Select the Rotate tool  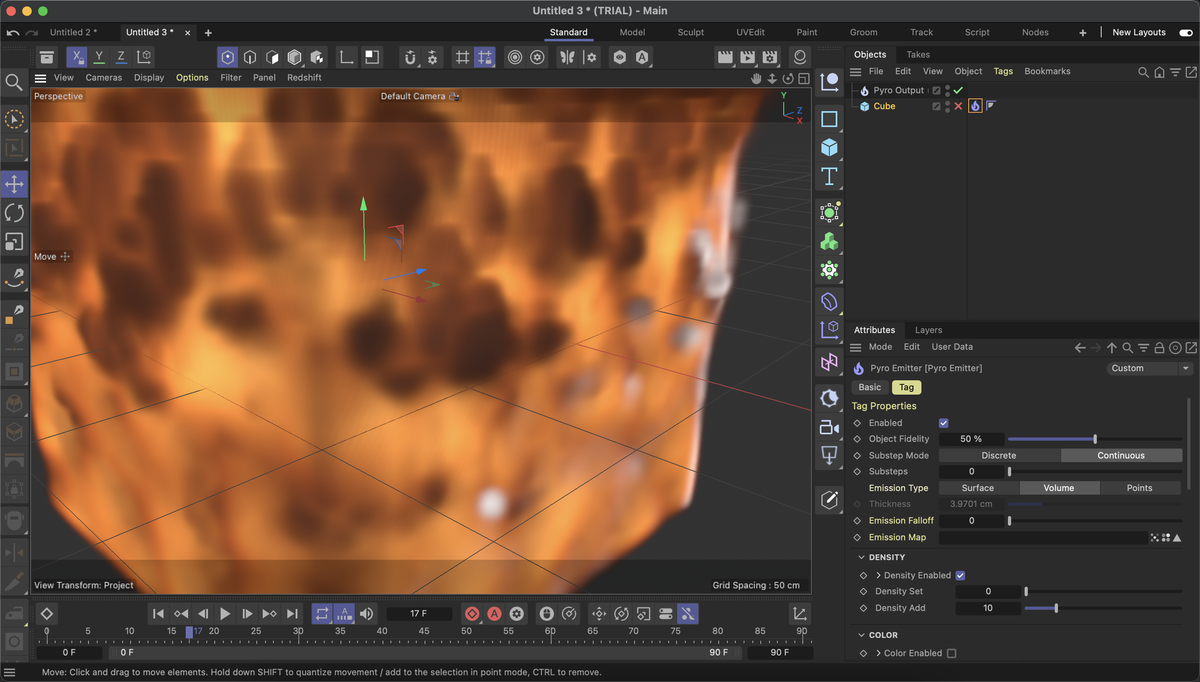click(x=14, y=213)
